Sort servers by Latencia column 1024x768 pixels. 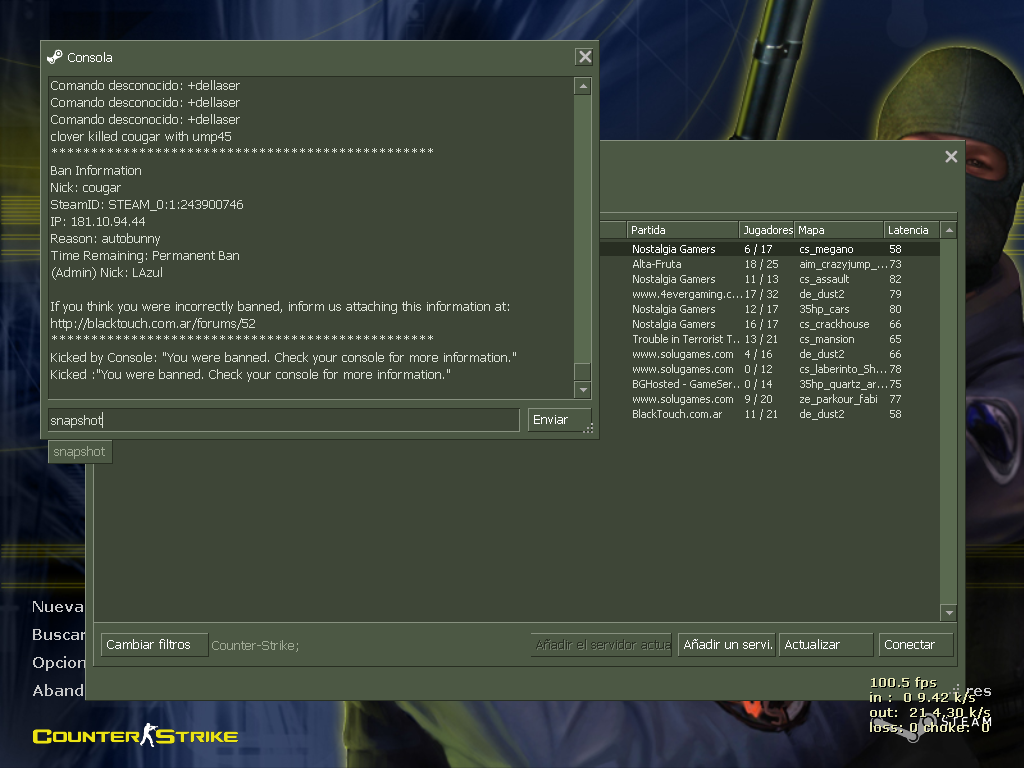point(912,230)
